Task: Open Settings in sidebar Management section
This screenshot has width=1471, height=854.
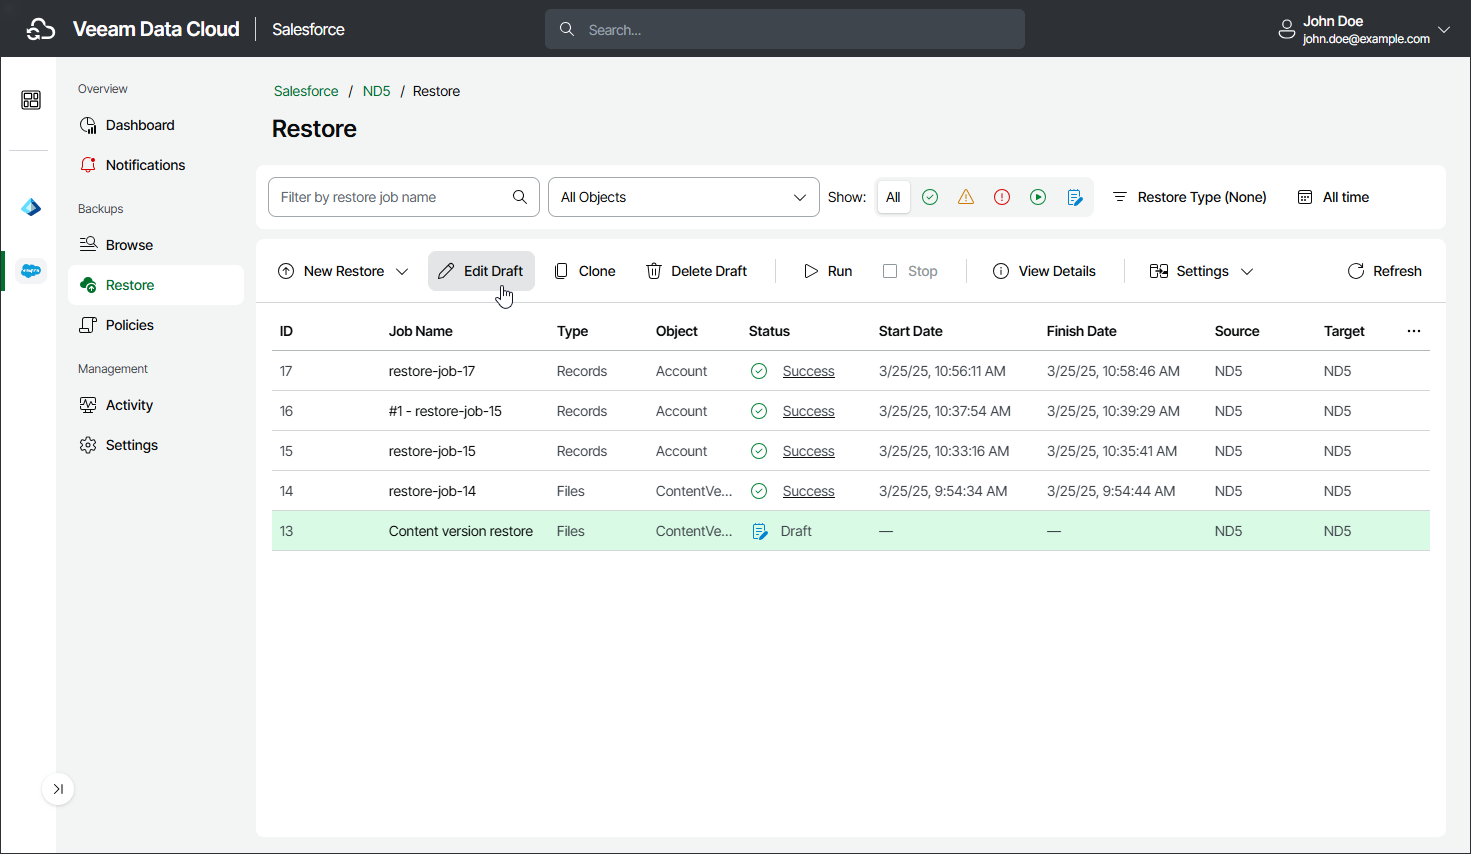Action: [x=156, y=445]
